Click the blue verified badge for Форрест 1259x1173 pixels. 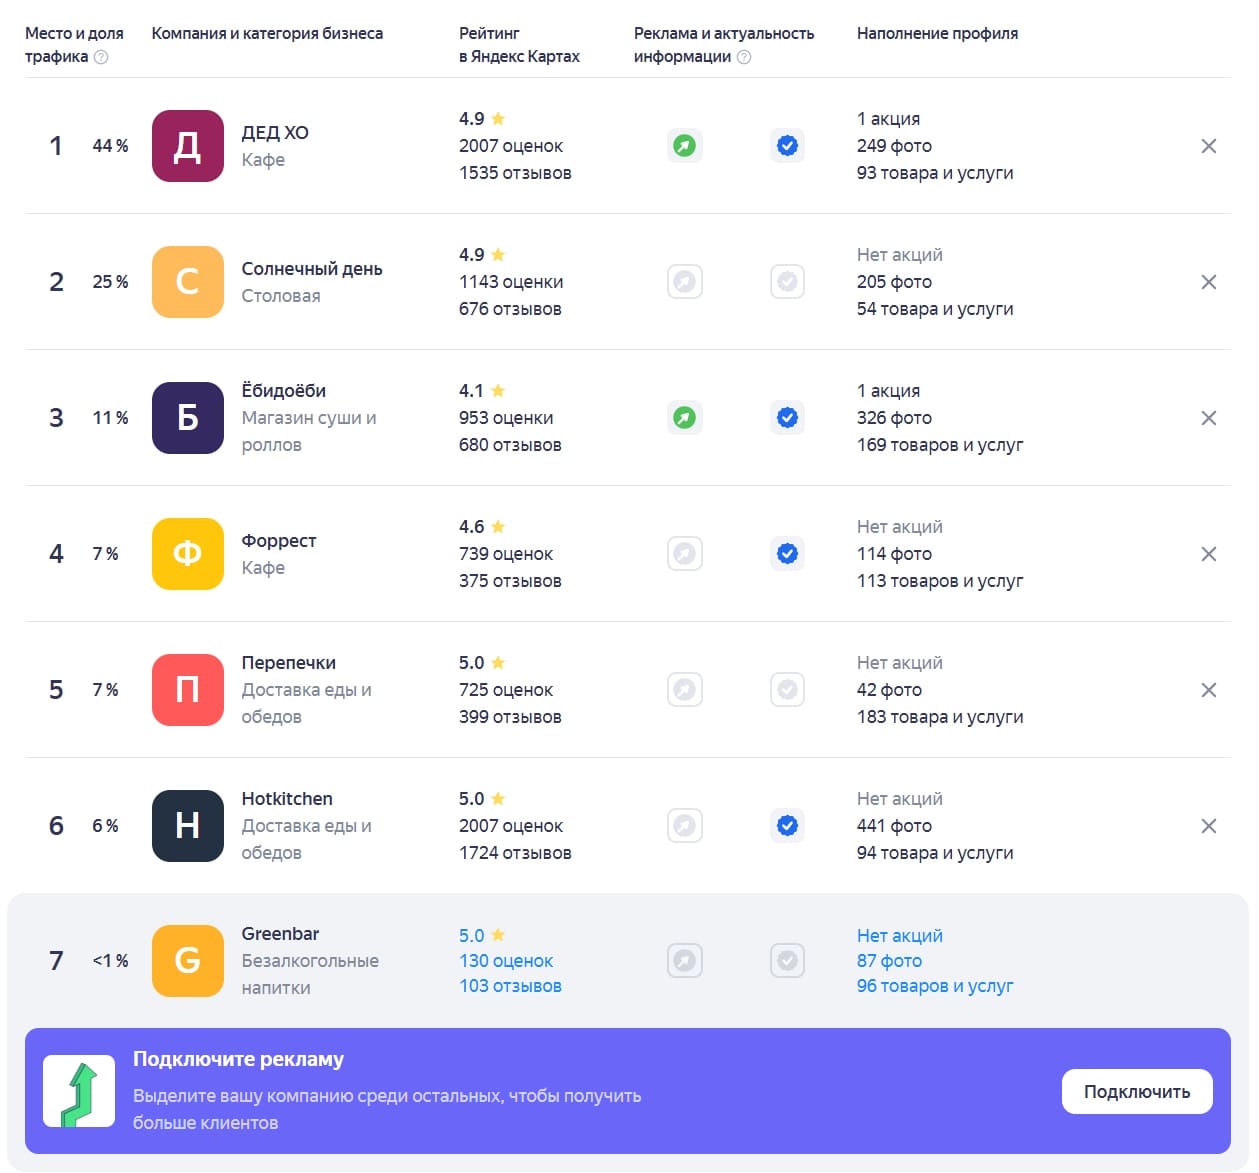pyautogui.click(x=788, y=554)
